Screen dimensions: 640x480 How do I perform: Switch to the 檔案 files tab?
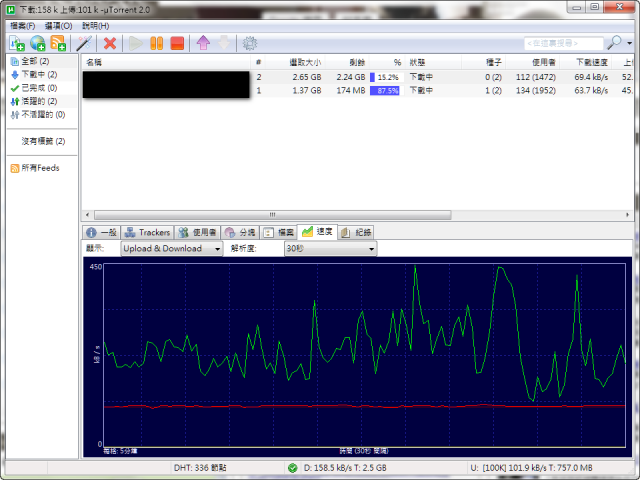tap(279, 232)
